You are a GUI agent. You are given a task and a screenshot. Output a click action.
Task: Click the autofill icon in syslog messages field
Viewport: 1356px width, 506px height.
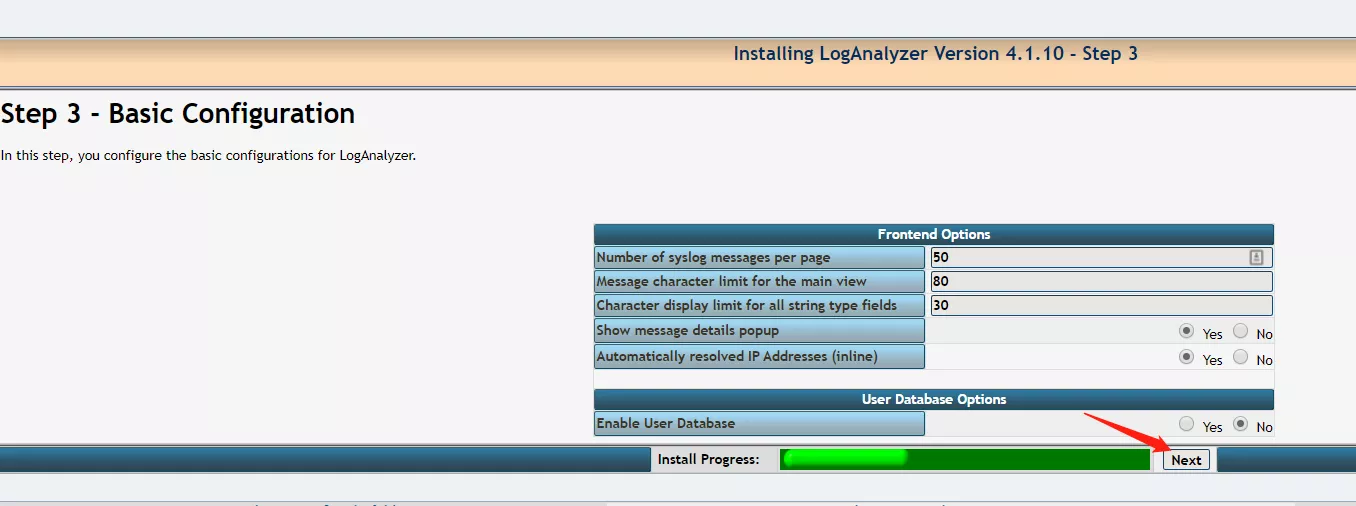click(1256, 258)
